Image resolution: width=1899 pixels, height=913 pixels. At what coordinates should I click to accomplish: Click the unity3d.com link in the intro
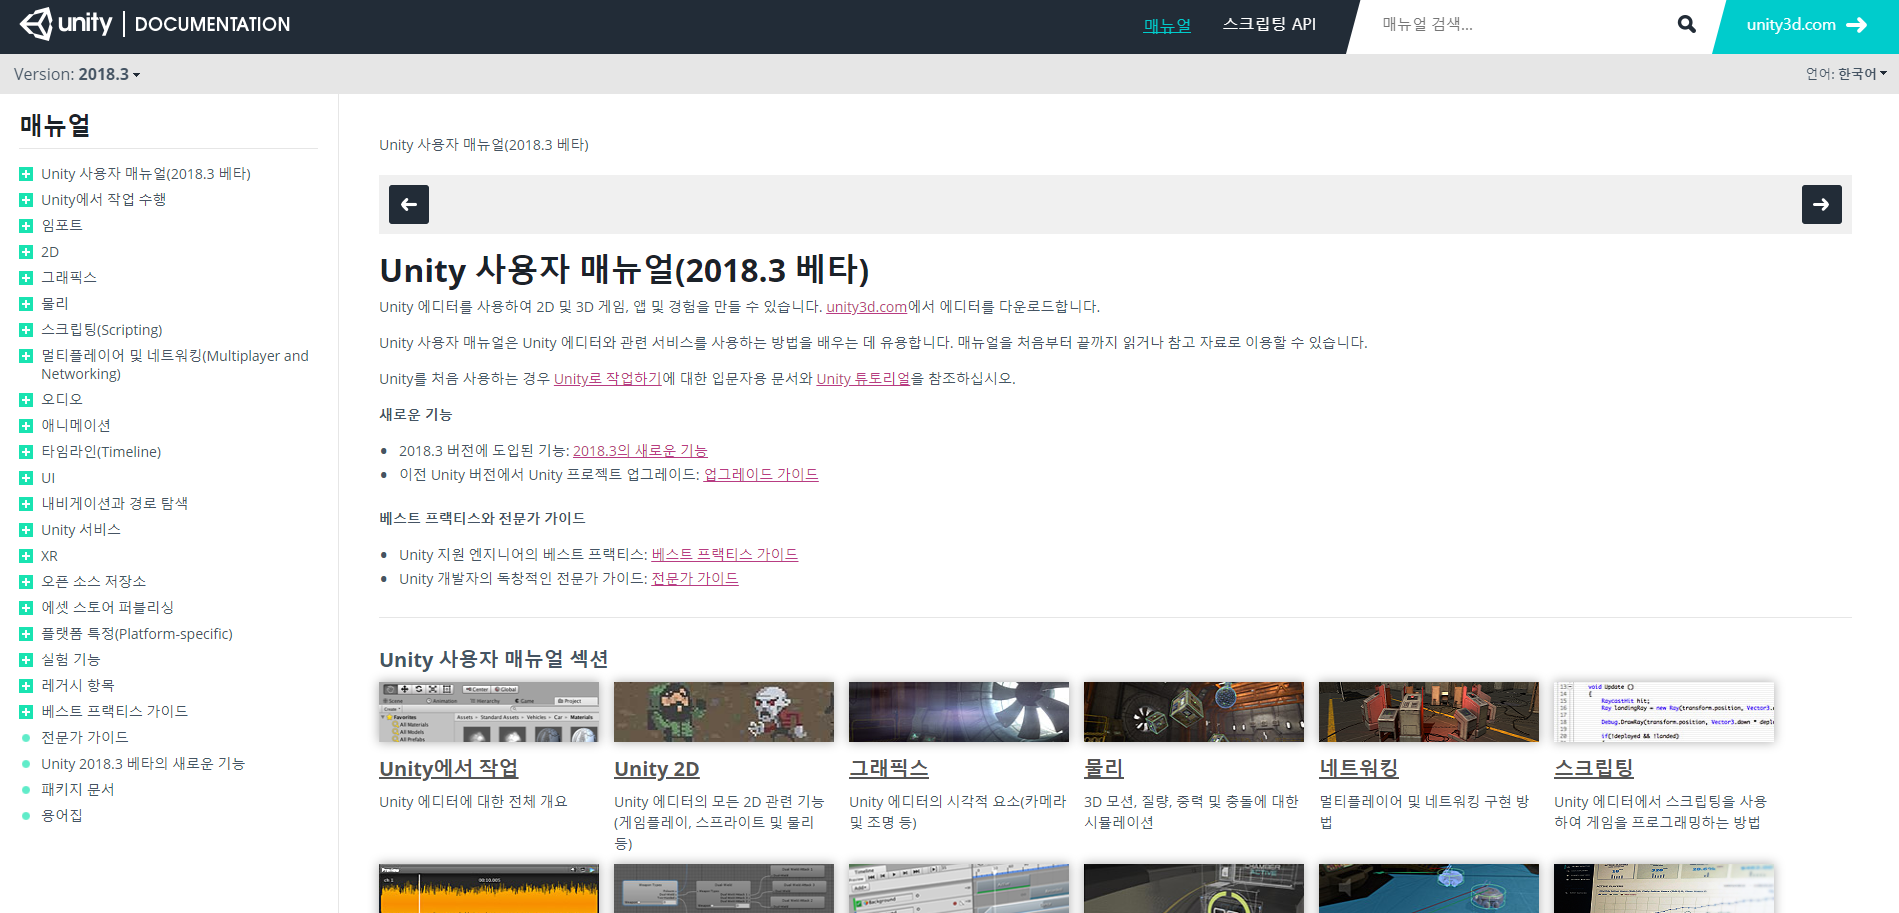pos(866,307)
